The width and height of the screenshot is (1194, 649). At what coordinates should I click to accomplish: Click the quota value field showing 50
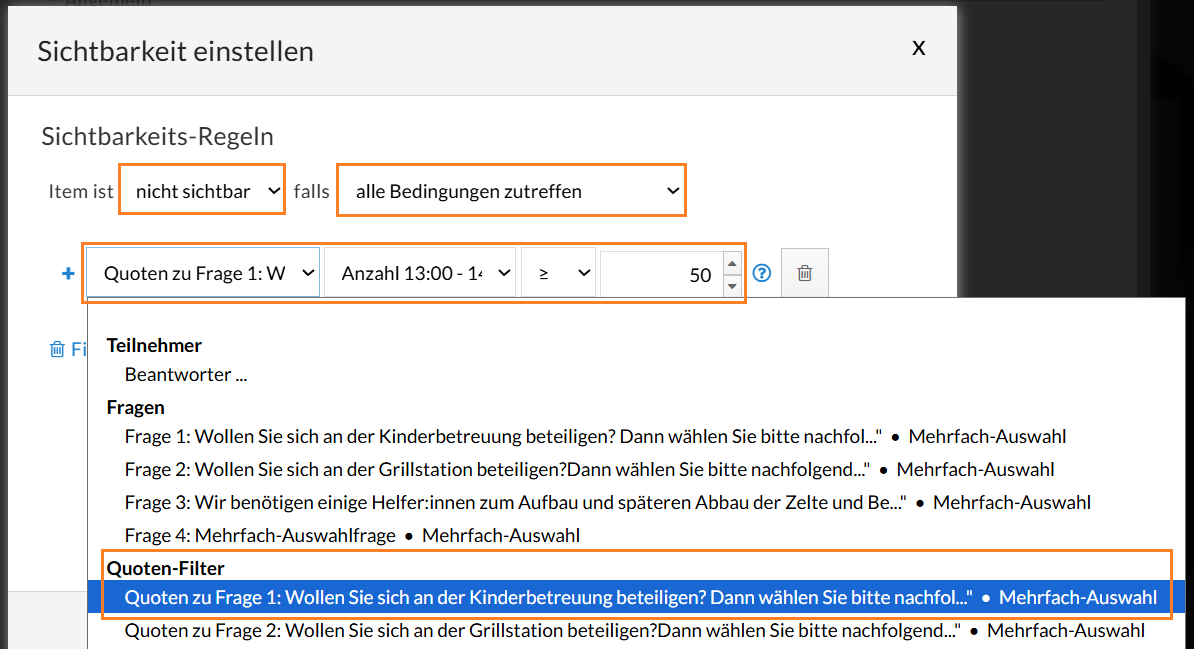(x=658, y=274)
